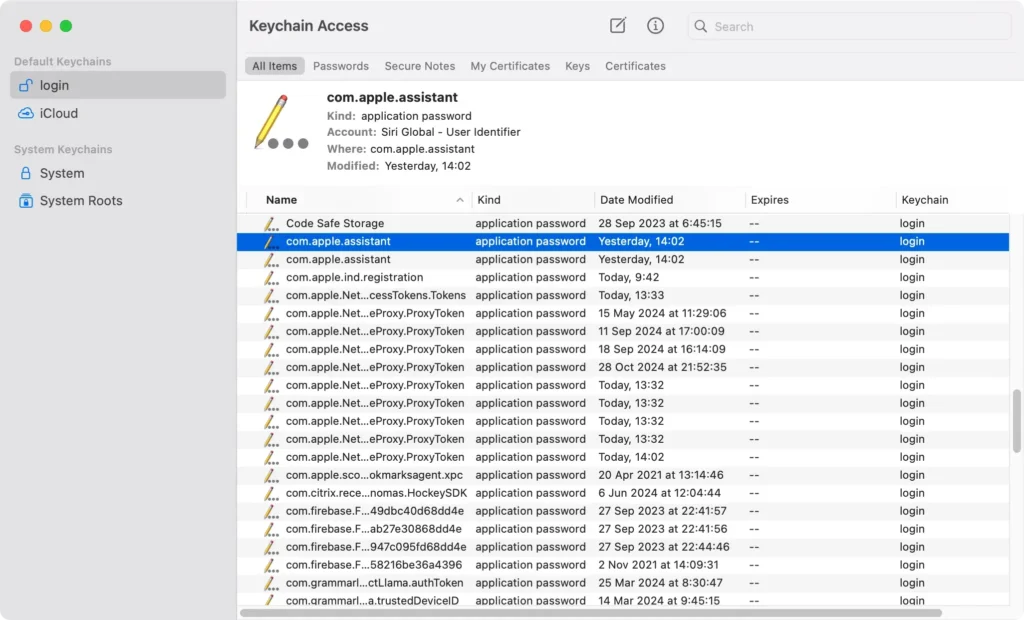Click the key icon beside Code Safe Storage
The height and width of the screenshot is (620, 1024).
[268, 223]
